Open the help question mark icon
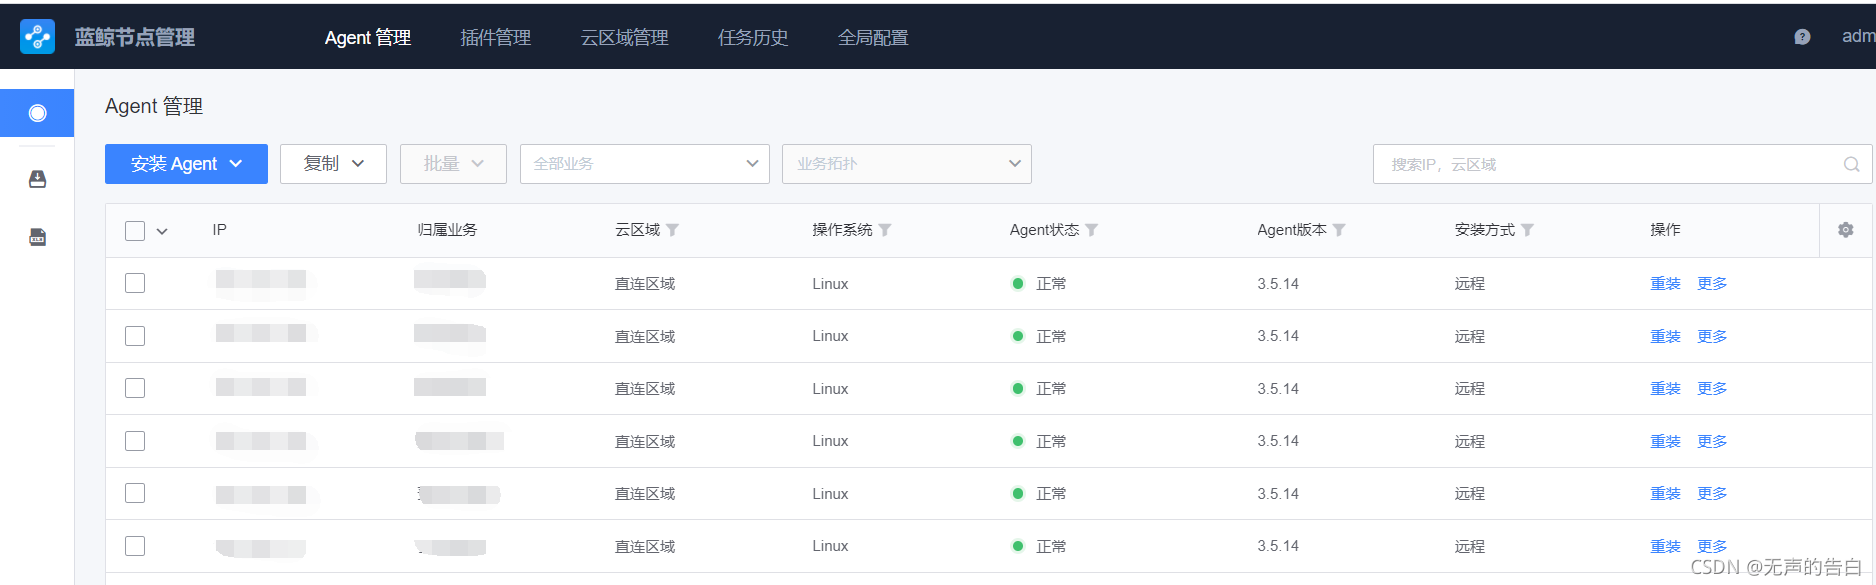Image resolution: width=1876 pixels, height=585 pixels. (1802, 37)
